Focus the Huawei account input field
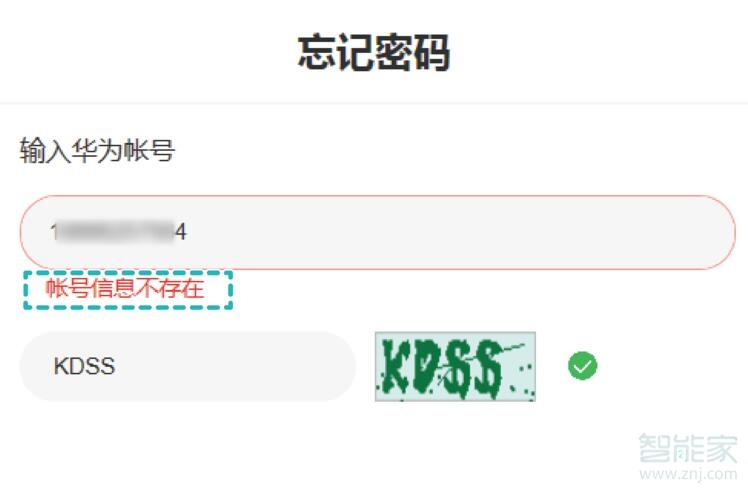748x493 pixels. [377, 232]
